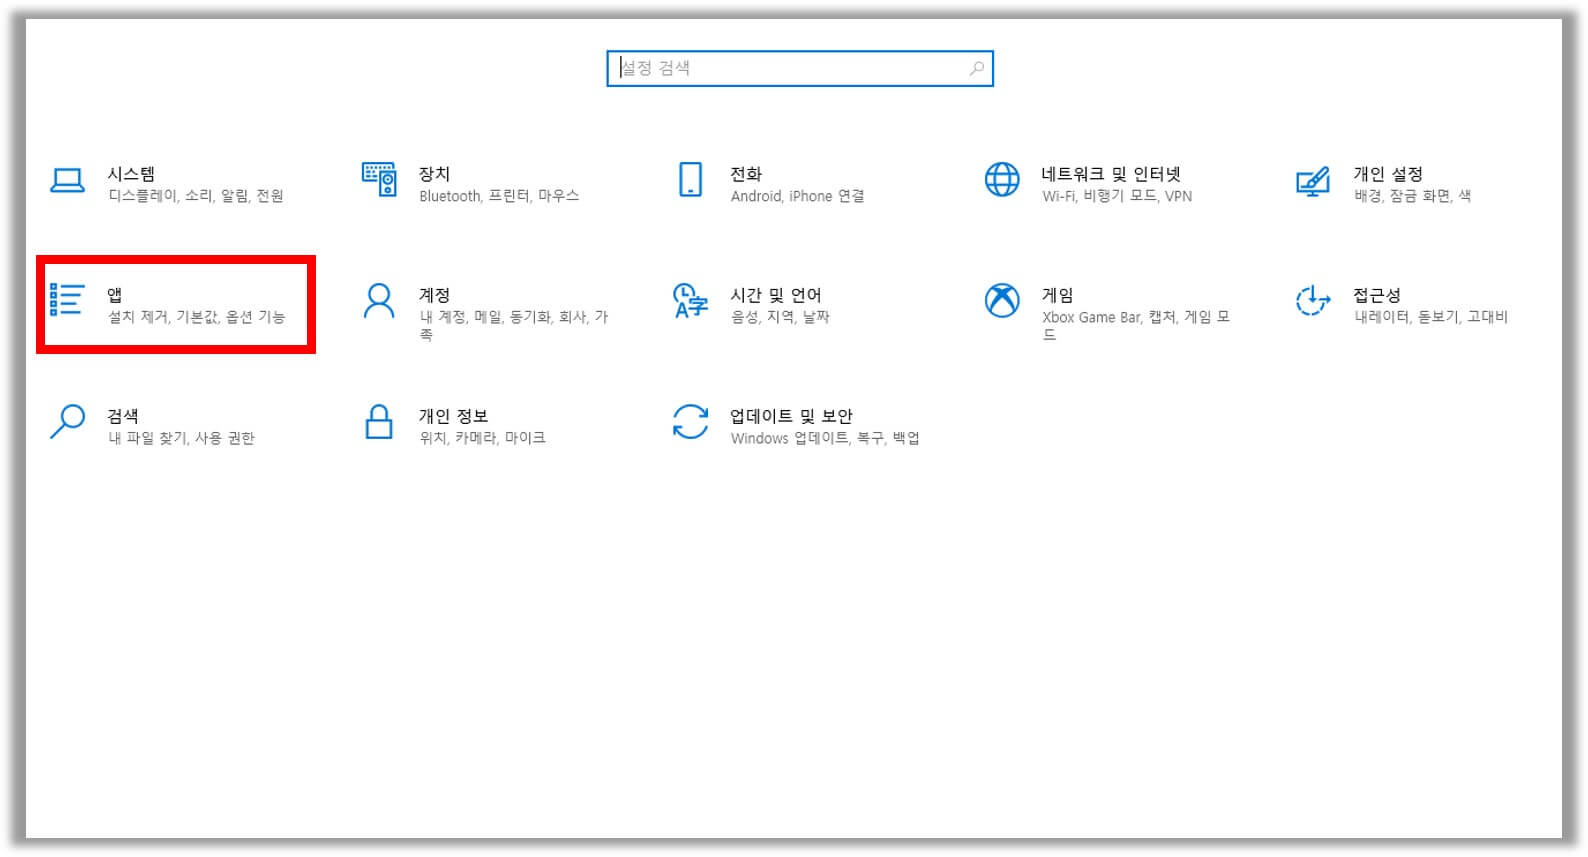The height and width of the screenshot is (857, 1588).
Task: Click text '디스플레이, 소리, 알림, 전원'
Action: click(196, 196)
